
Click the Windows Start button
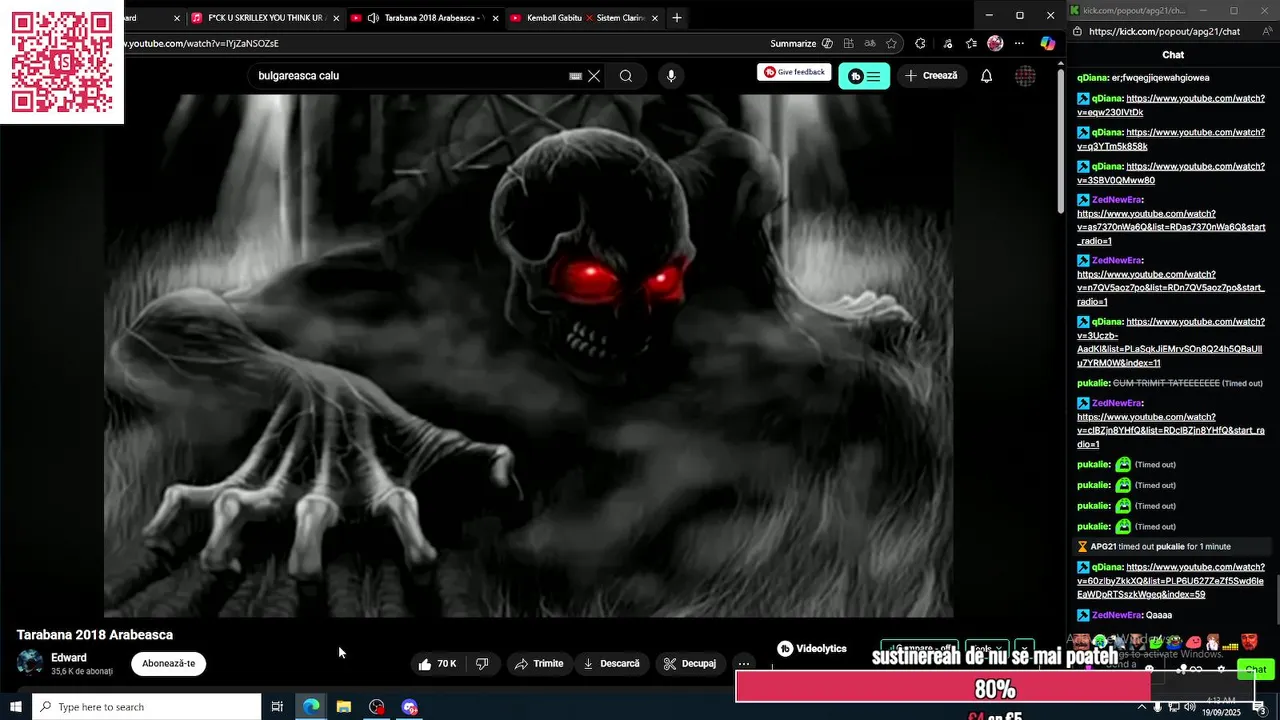pos(16,707)
